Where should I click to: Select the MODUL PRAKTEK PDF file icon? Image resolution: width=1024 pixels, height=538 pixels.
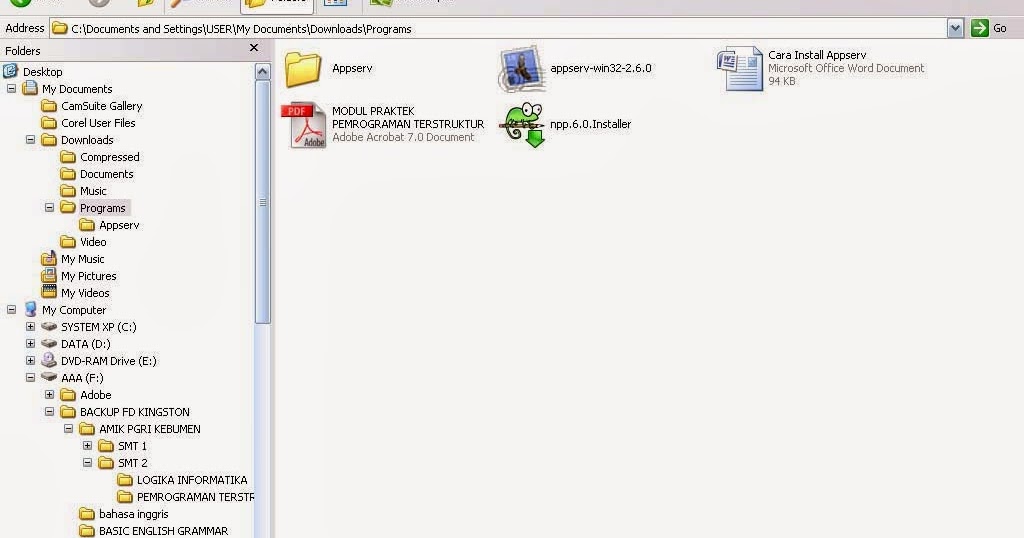[304, 125]
